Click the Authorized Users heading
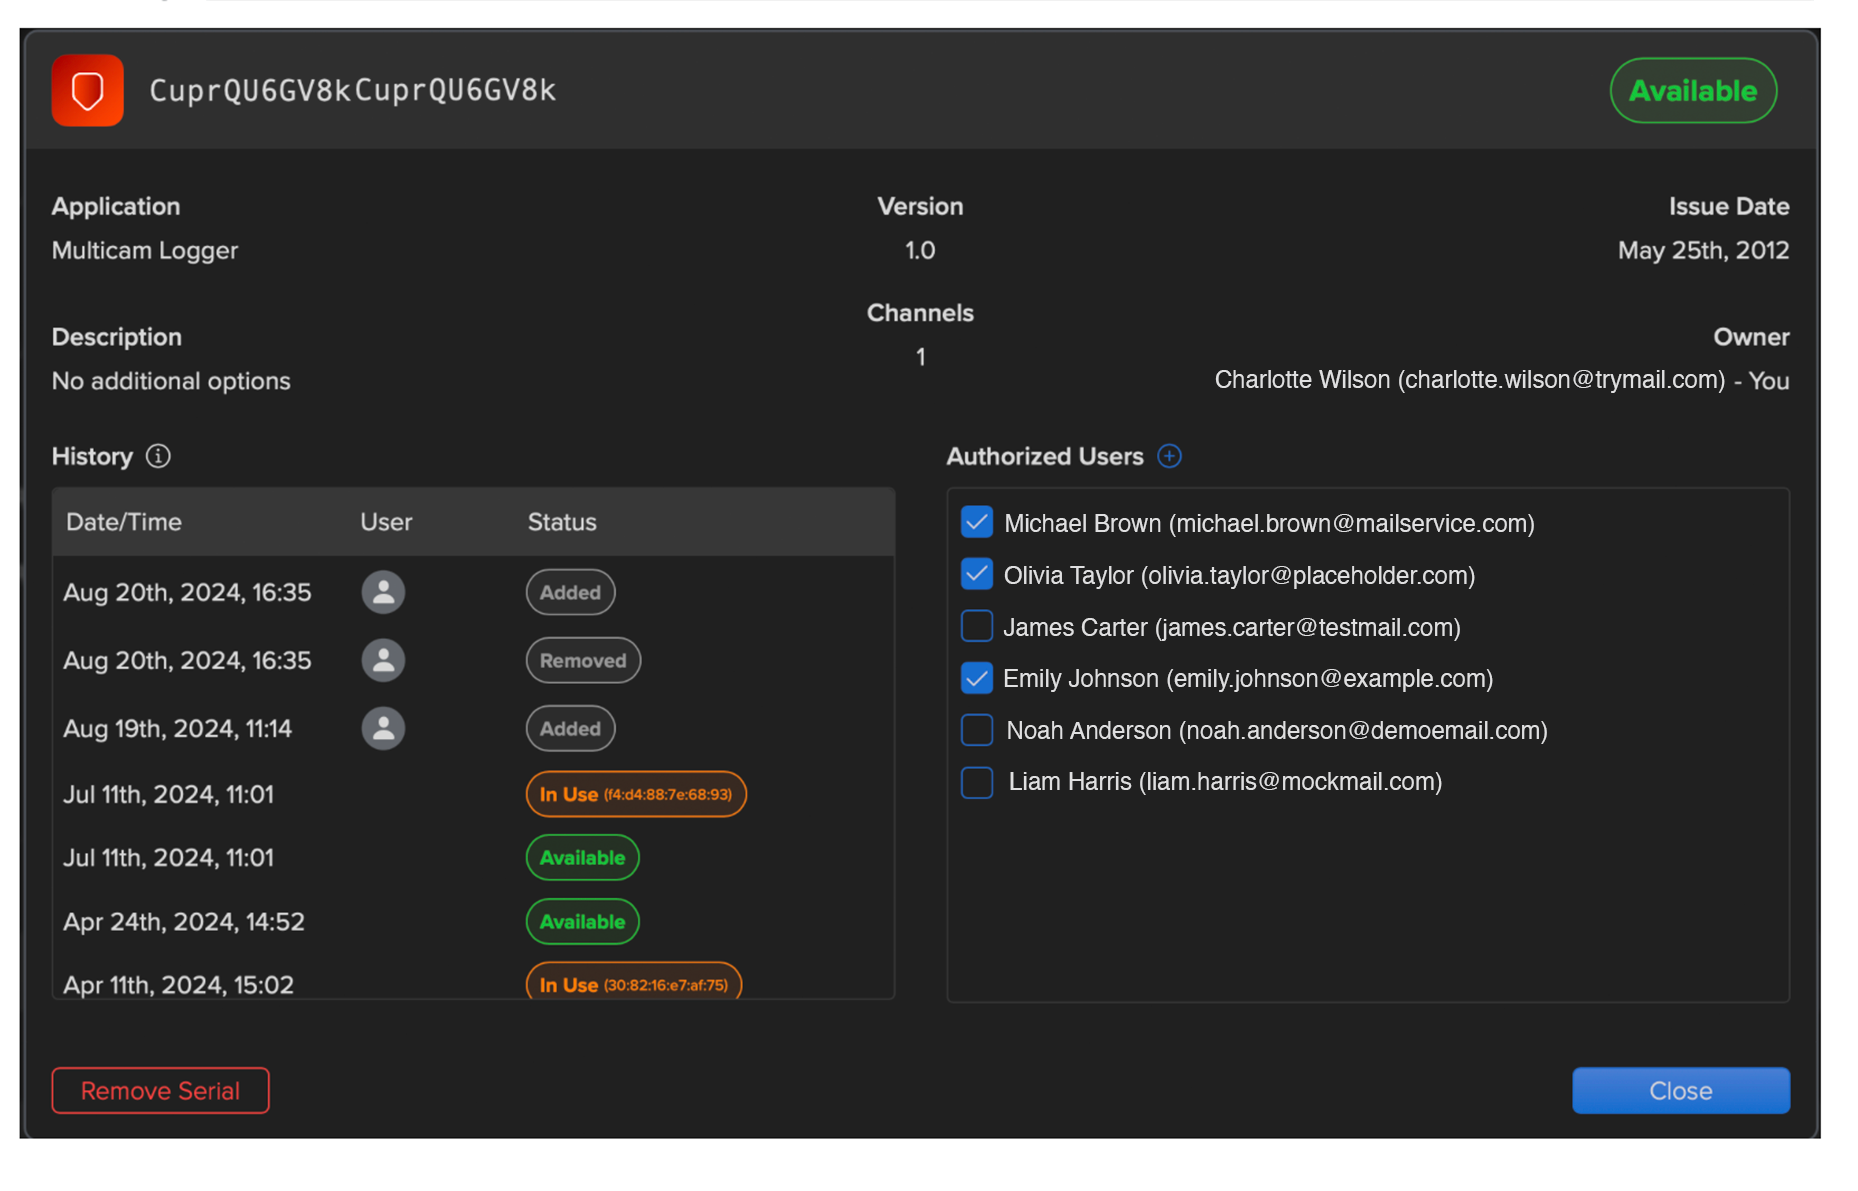1858x1191 pixels. pos(1045,456)
